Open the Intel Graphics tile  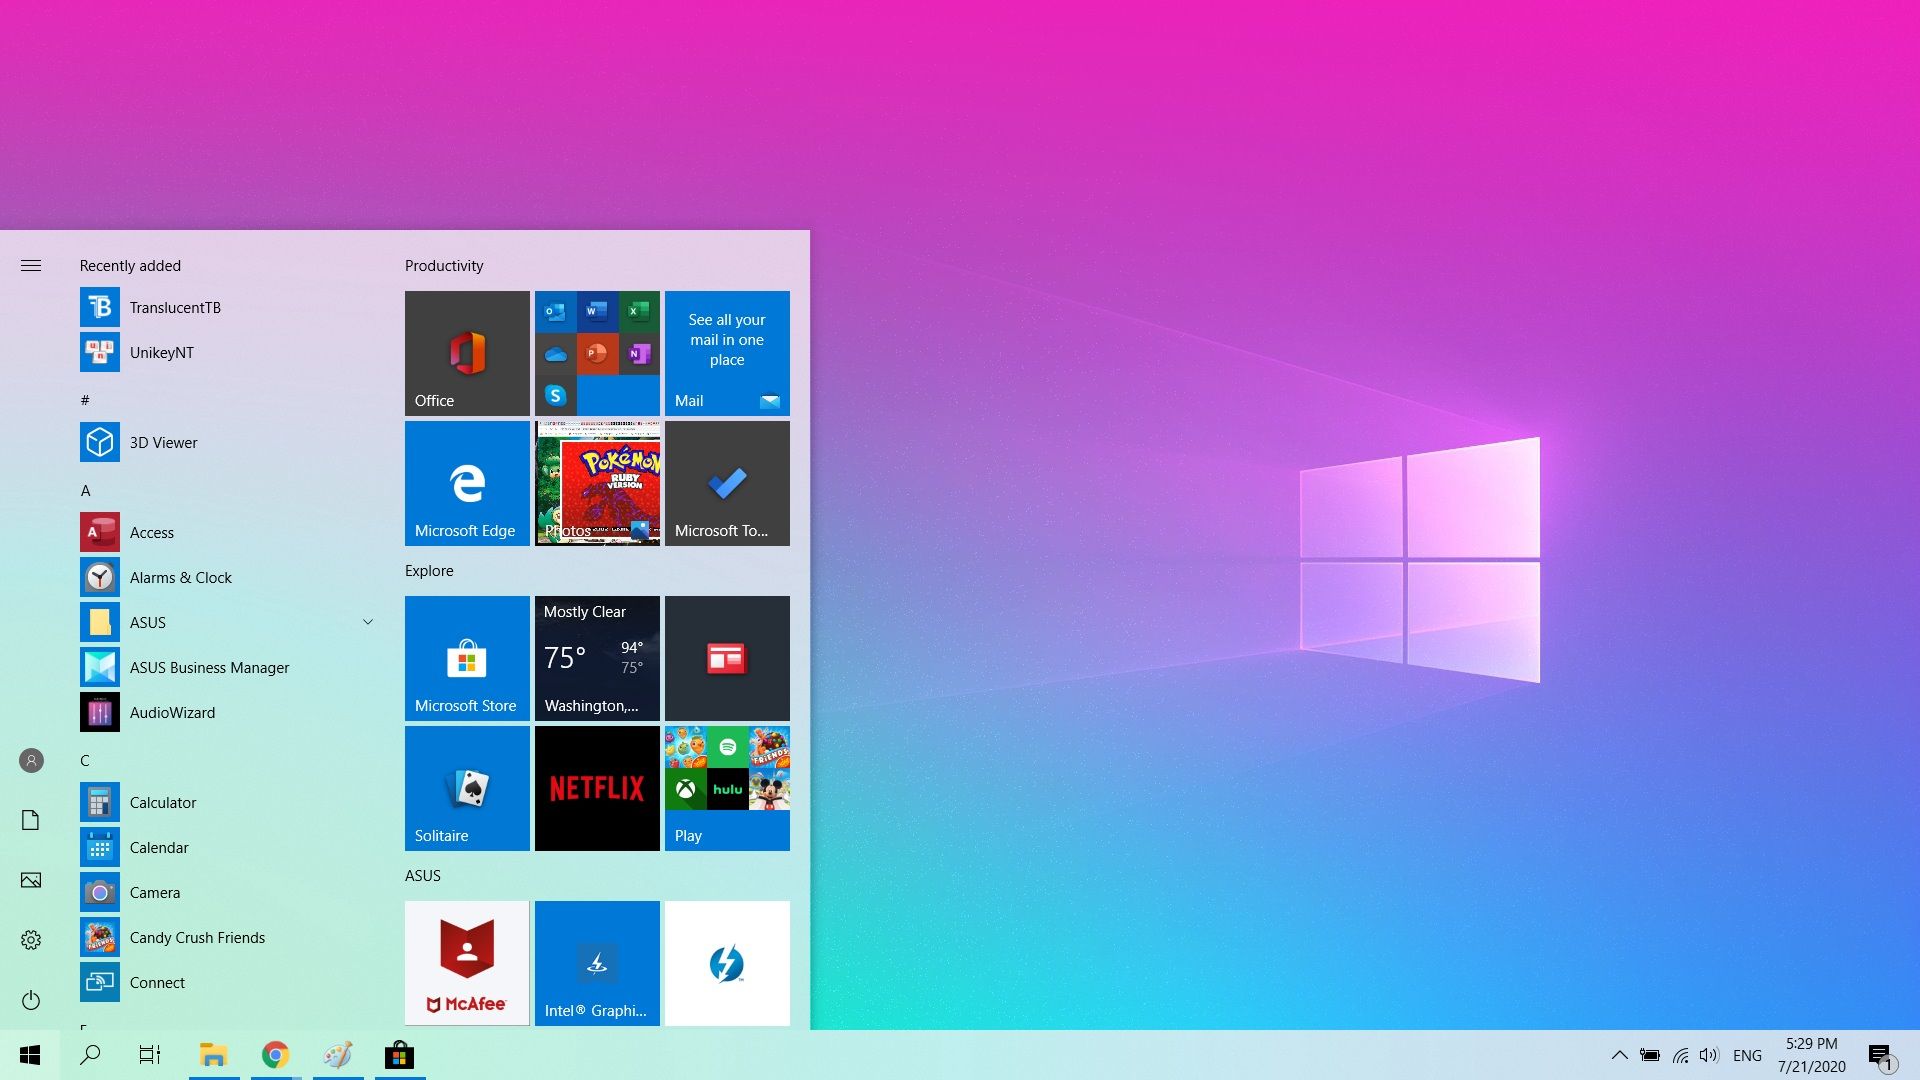[x=597, y=963]
